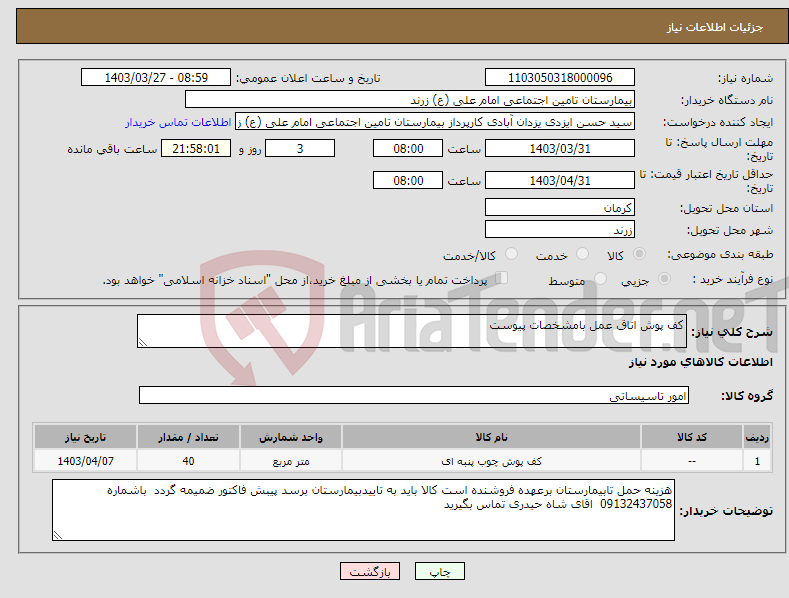
Task: Click the متر مربع unit cell
Action: click(291, 461)
